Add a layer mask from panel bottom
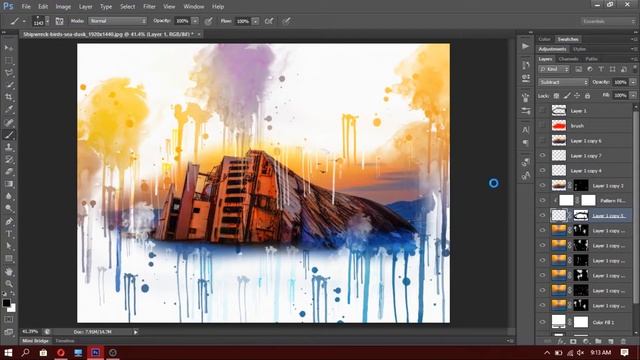 [573, 341]
